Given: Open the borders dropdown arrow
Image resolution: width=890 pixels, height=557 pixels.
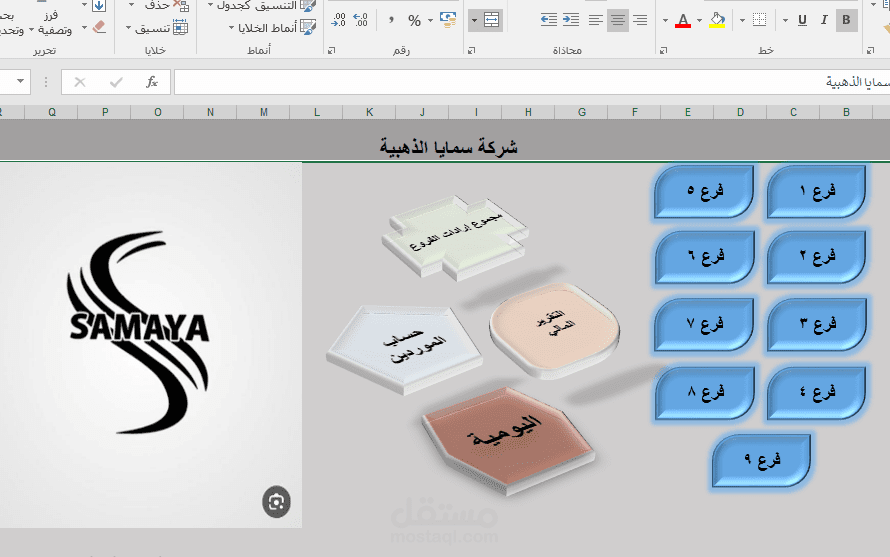Looking at the screenshot, I should [742, 20].
